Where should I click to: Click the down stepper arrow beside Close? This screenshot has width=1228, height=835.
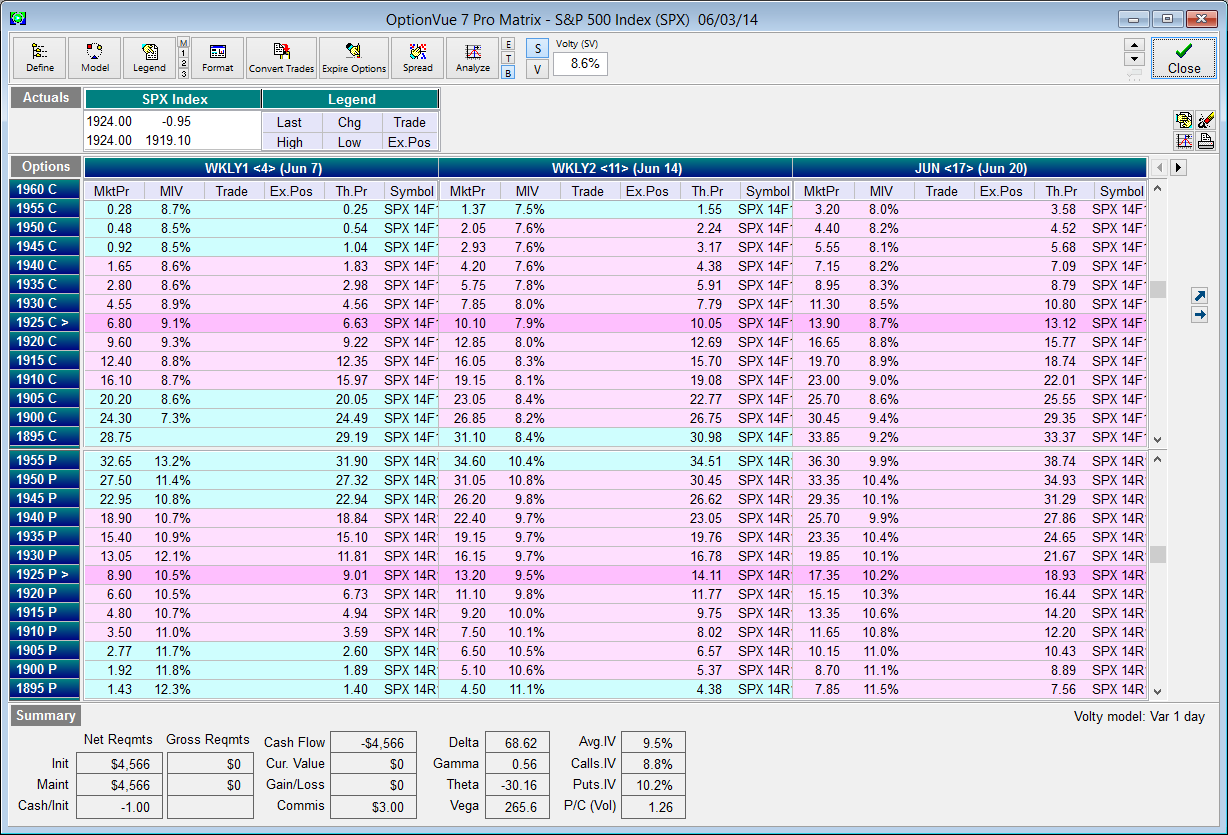1134,59
